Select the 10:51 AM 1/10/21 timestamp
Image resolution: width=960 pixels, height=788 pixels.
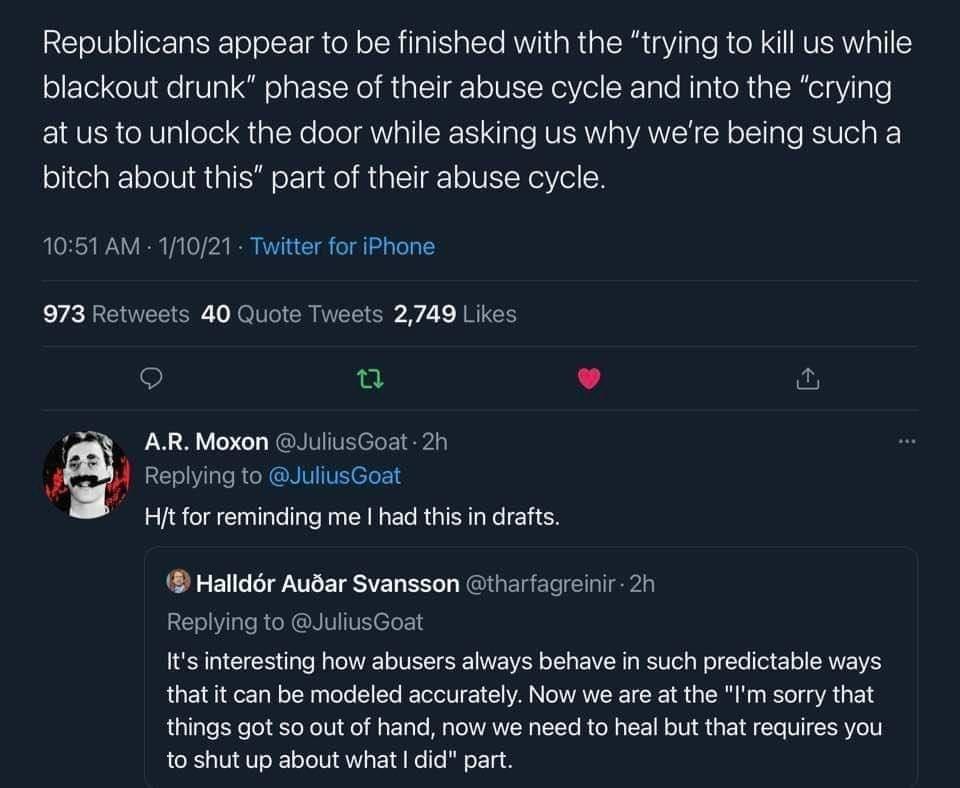[137, 246]
